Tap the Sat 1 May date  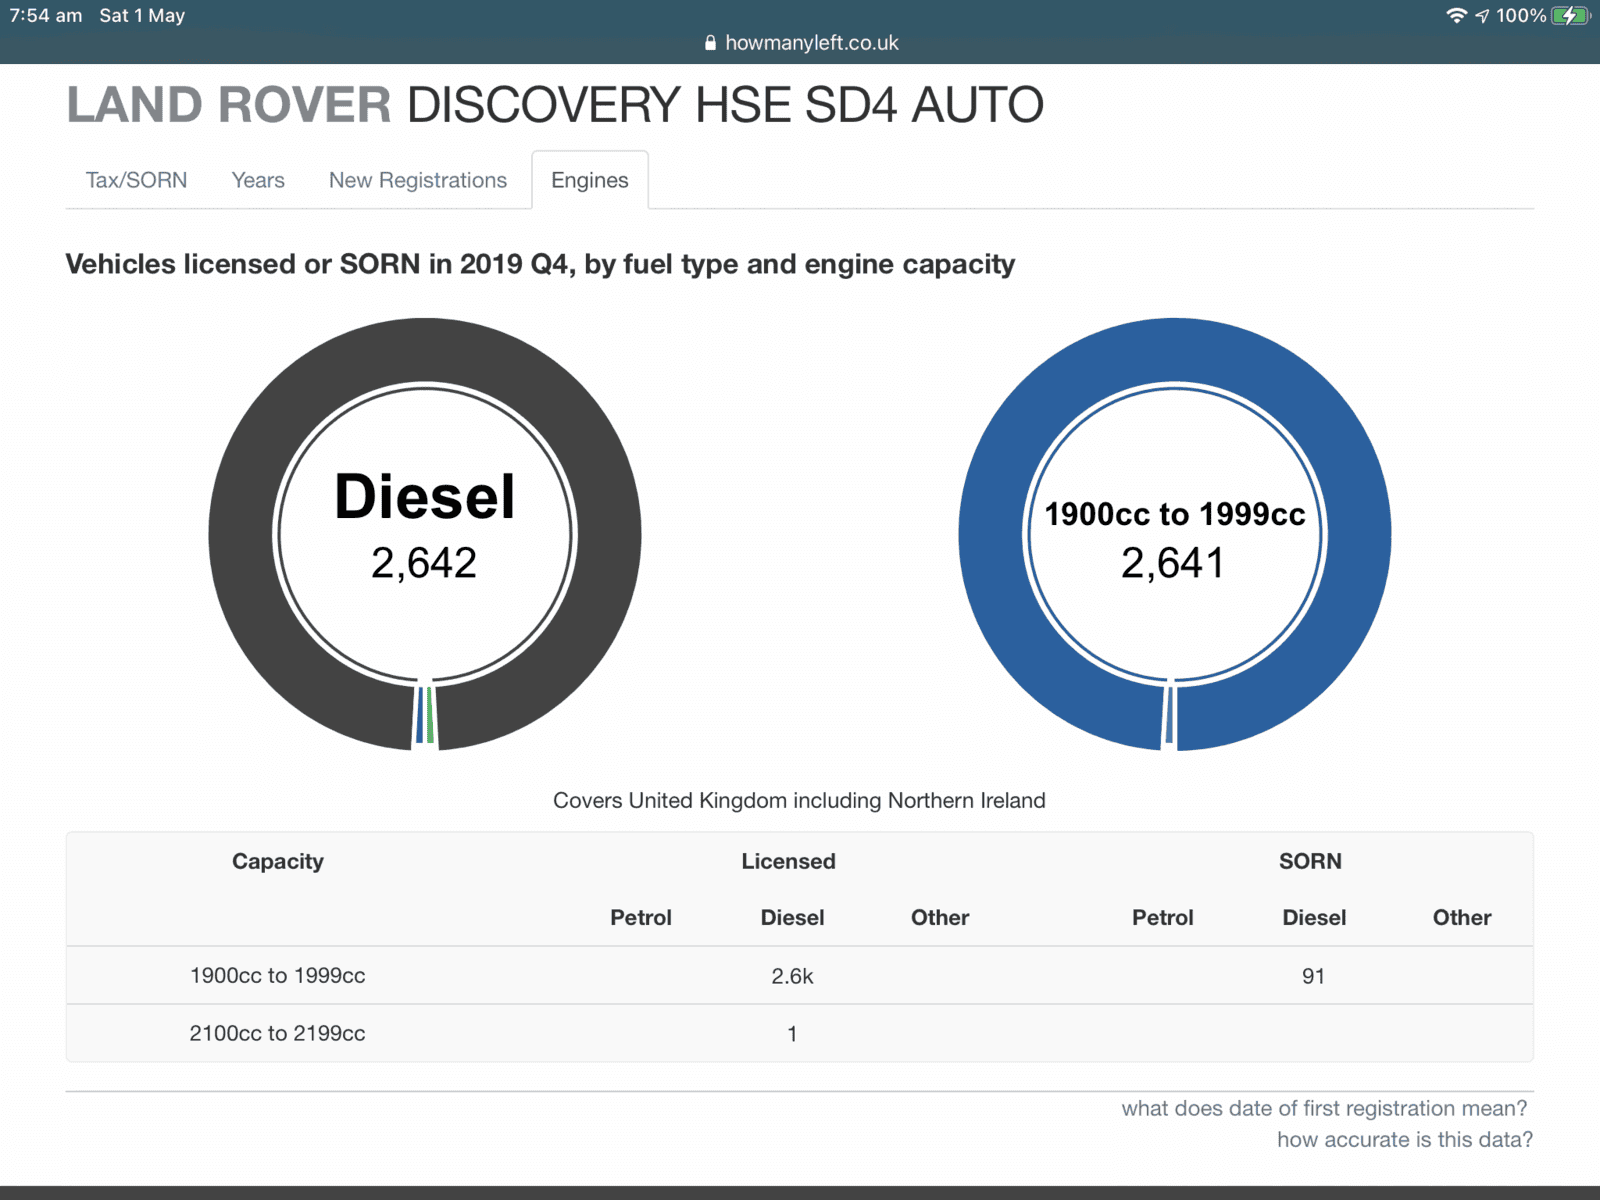(142, 15)
